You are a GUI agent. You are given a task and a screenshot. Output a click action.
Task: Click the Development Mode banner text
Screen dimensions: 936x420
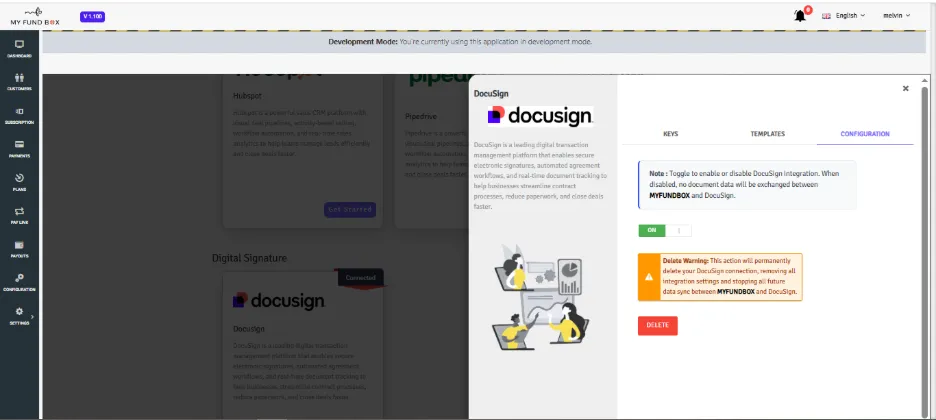pos(460,42)
